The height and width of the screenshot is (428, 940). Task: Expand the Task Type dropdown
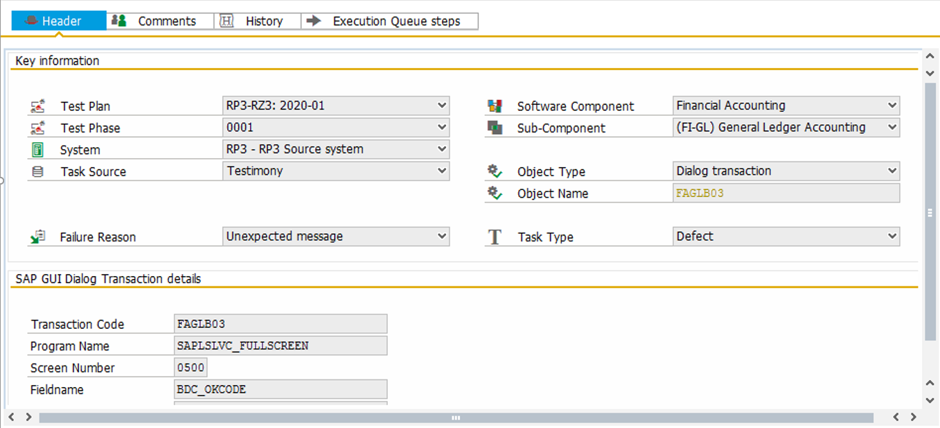click(892, 236)
